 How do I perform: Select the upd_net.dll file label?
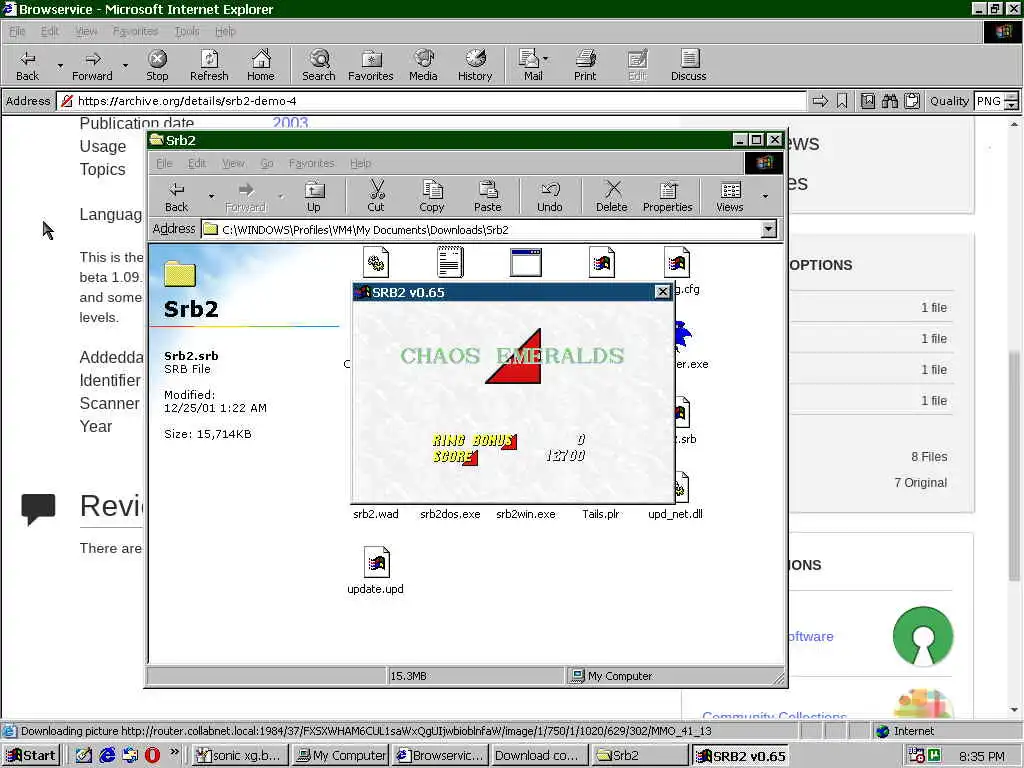tap(675, 514)
